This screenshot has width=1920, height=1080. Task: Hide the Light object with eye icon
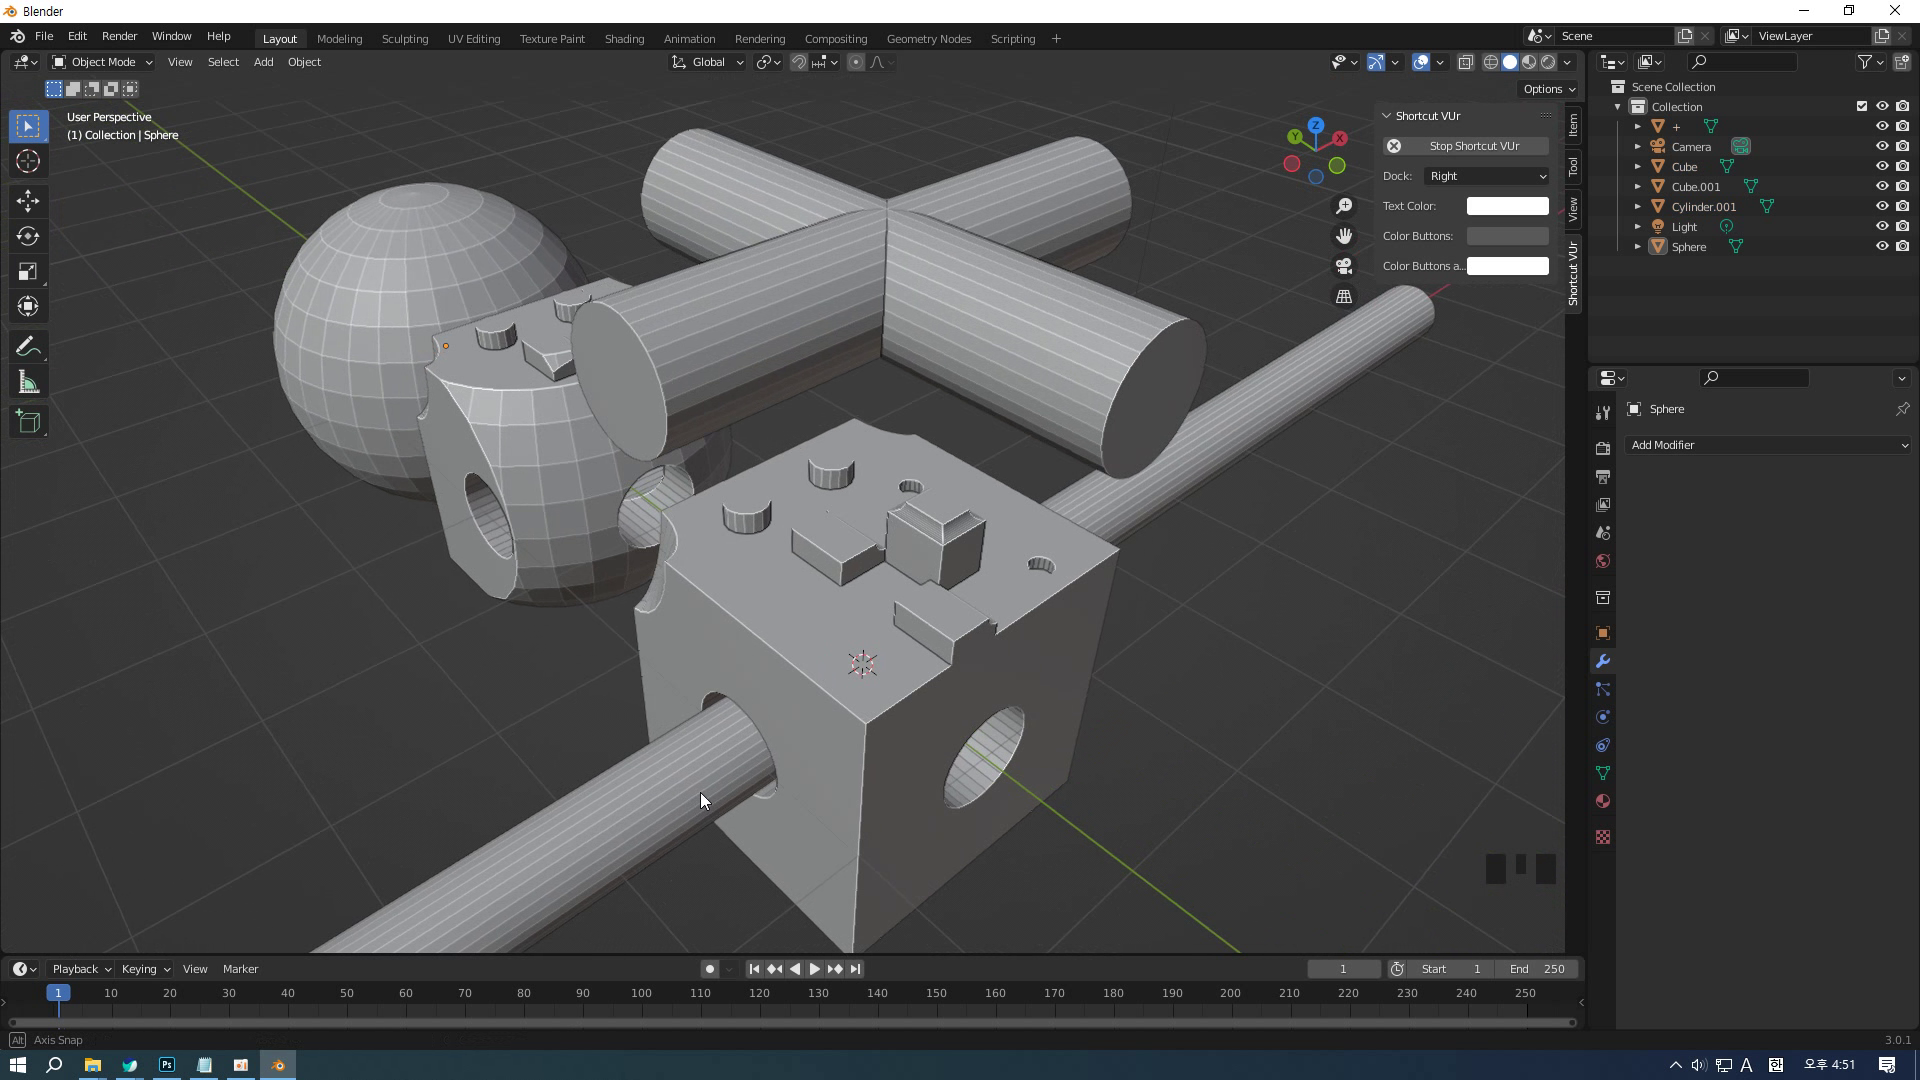(x=1881, y=226)
